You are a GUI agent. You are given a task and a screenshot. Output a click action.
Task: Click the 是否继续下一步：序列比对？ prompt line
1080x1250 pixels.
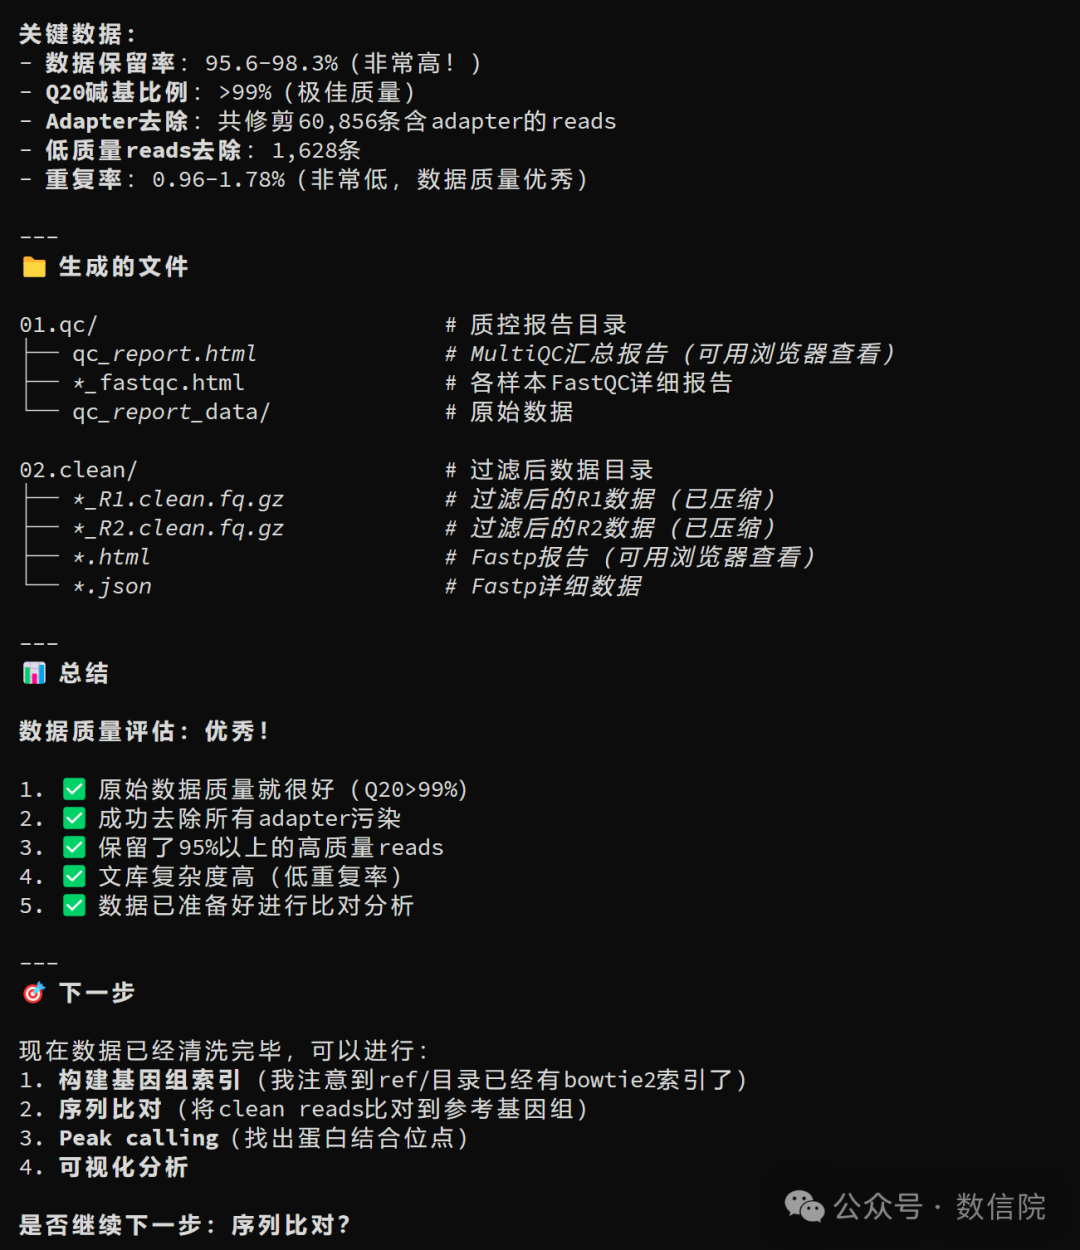point(184,1225)
